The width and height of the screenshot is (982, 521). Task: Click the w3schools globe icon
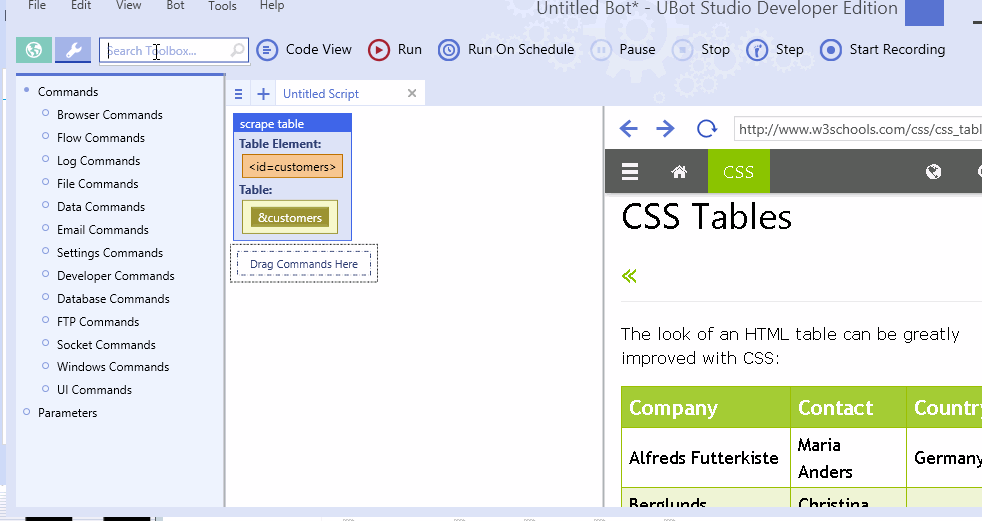click(933, 172)
